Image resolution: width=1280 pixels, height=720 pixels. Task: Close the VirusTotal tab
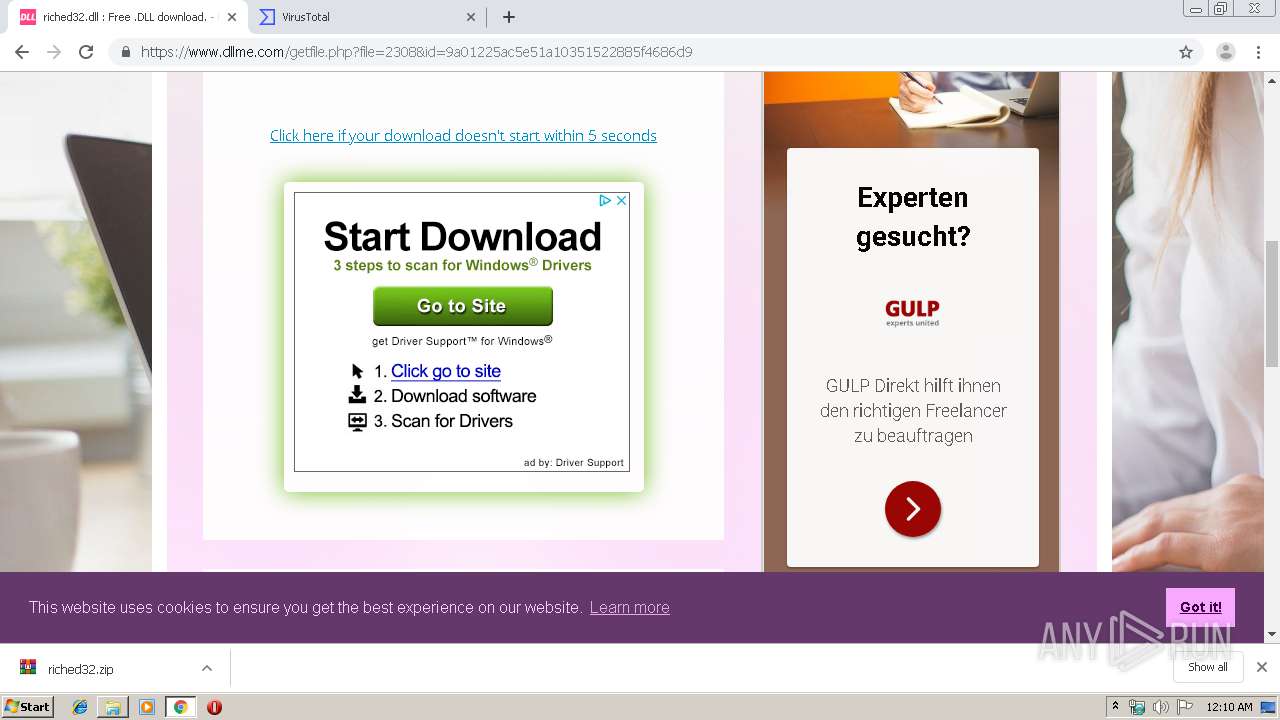point(471,17)
